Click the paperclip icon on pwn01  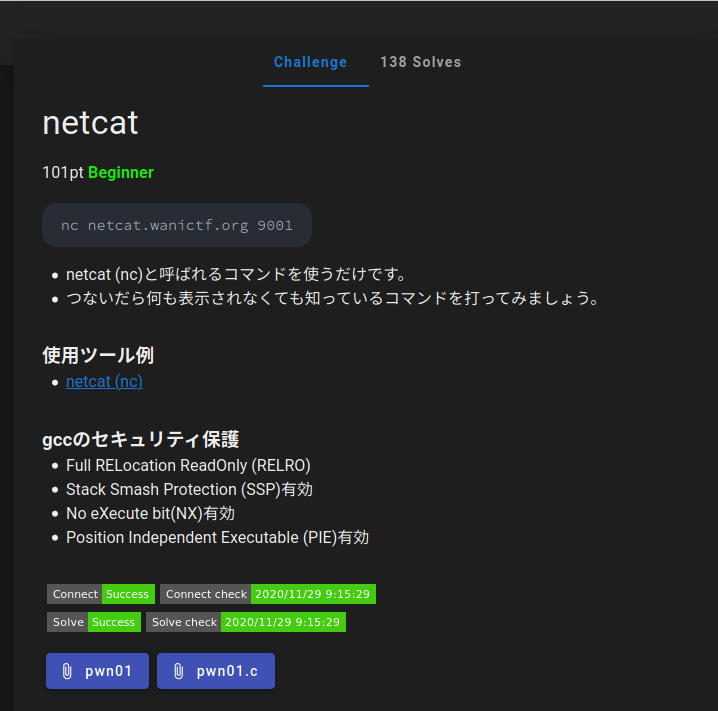[x=67, y=671]
